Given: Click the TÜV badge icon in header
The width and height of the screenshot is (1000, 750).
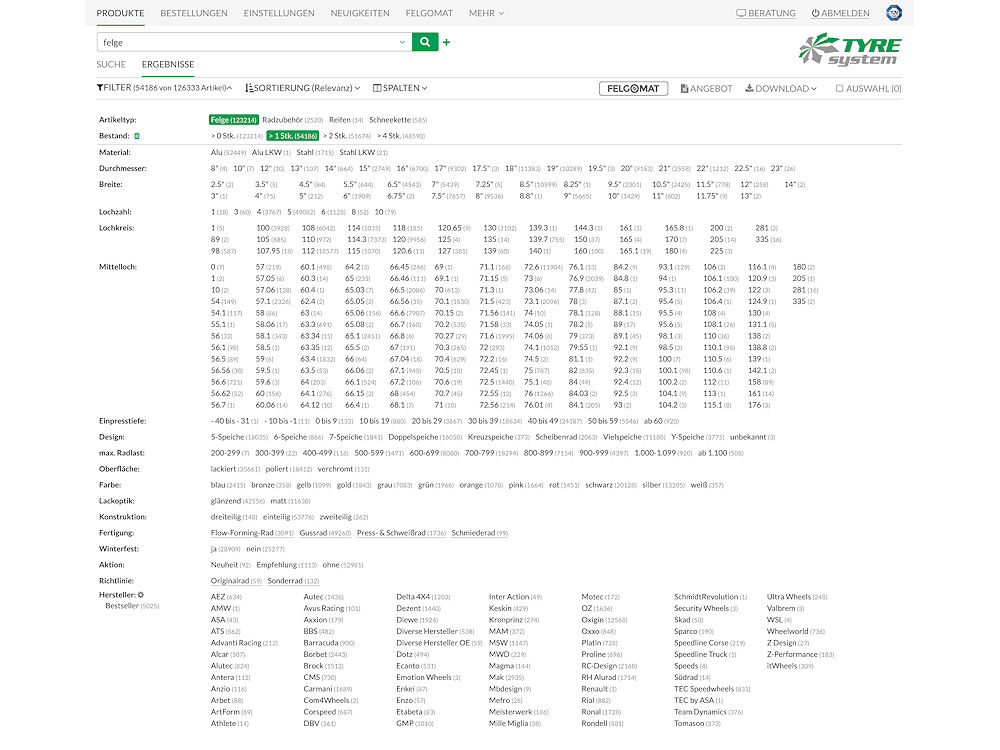Looking at the screenshot, I should click(893, 13).
